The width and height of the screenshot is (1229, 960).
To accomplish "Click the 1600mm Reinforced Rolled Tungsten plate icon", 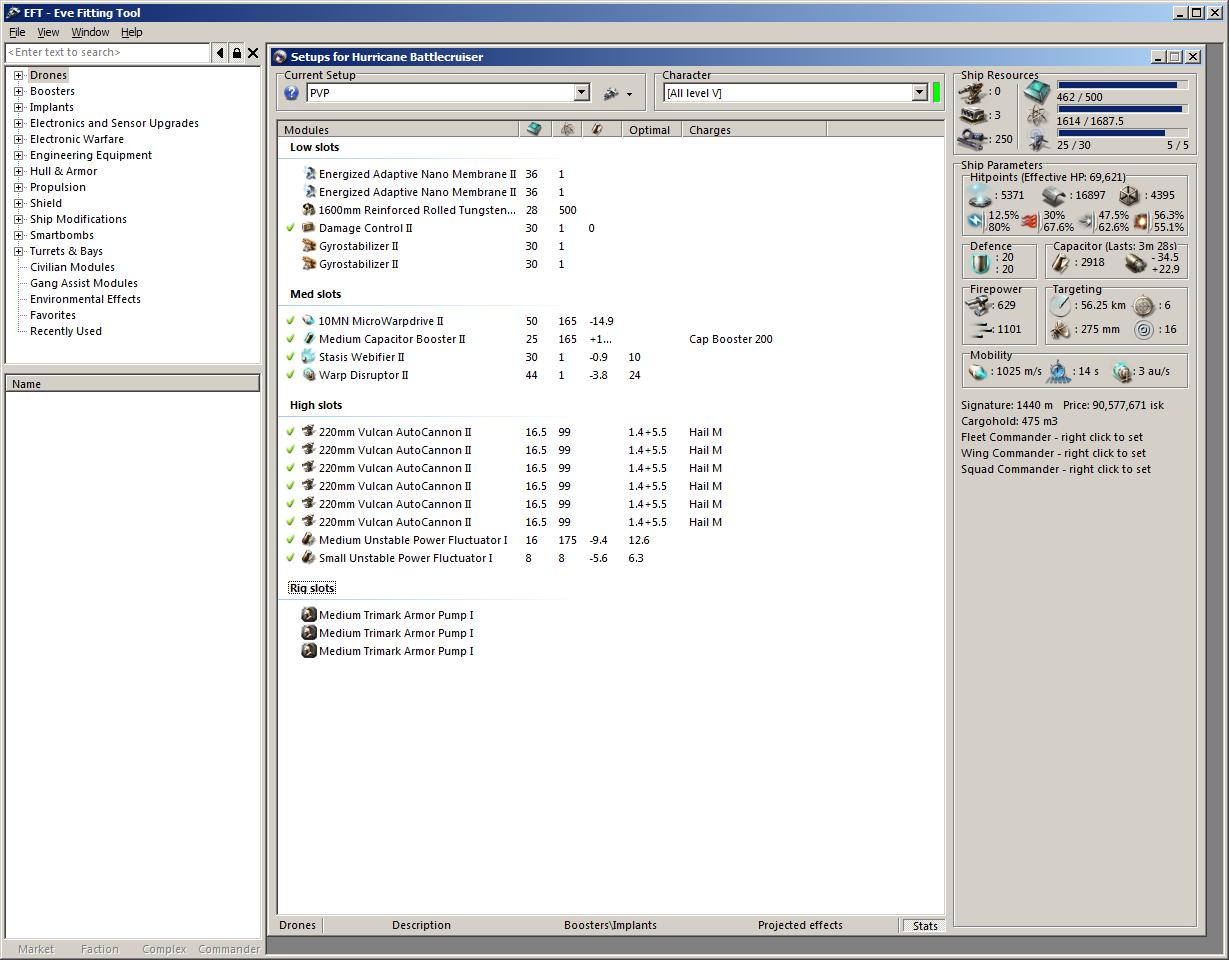I will point(309,210).
